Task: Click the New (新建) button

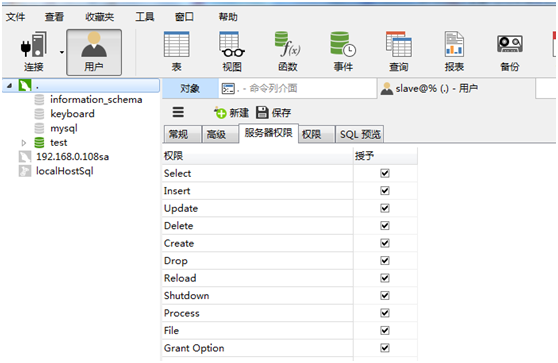Action: pos(231,113)
